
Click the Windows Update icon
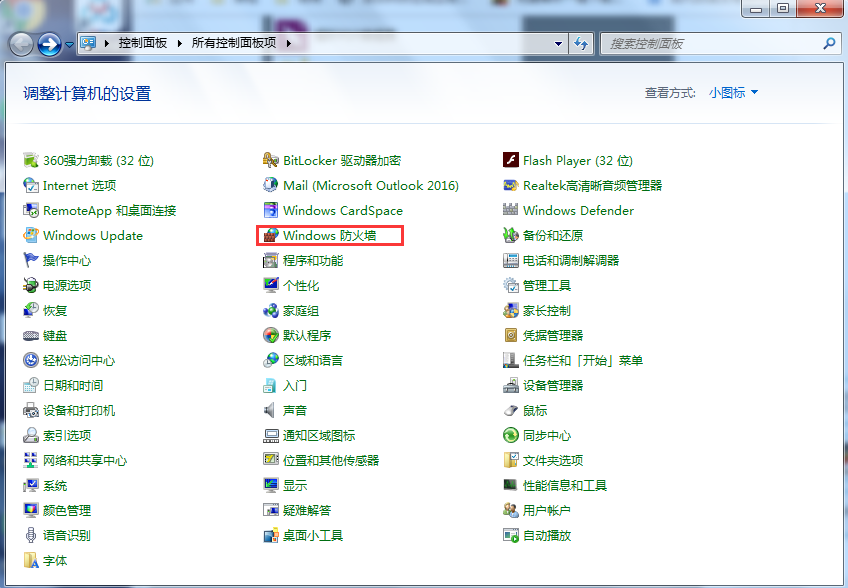[31, 235]
